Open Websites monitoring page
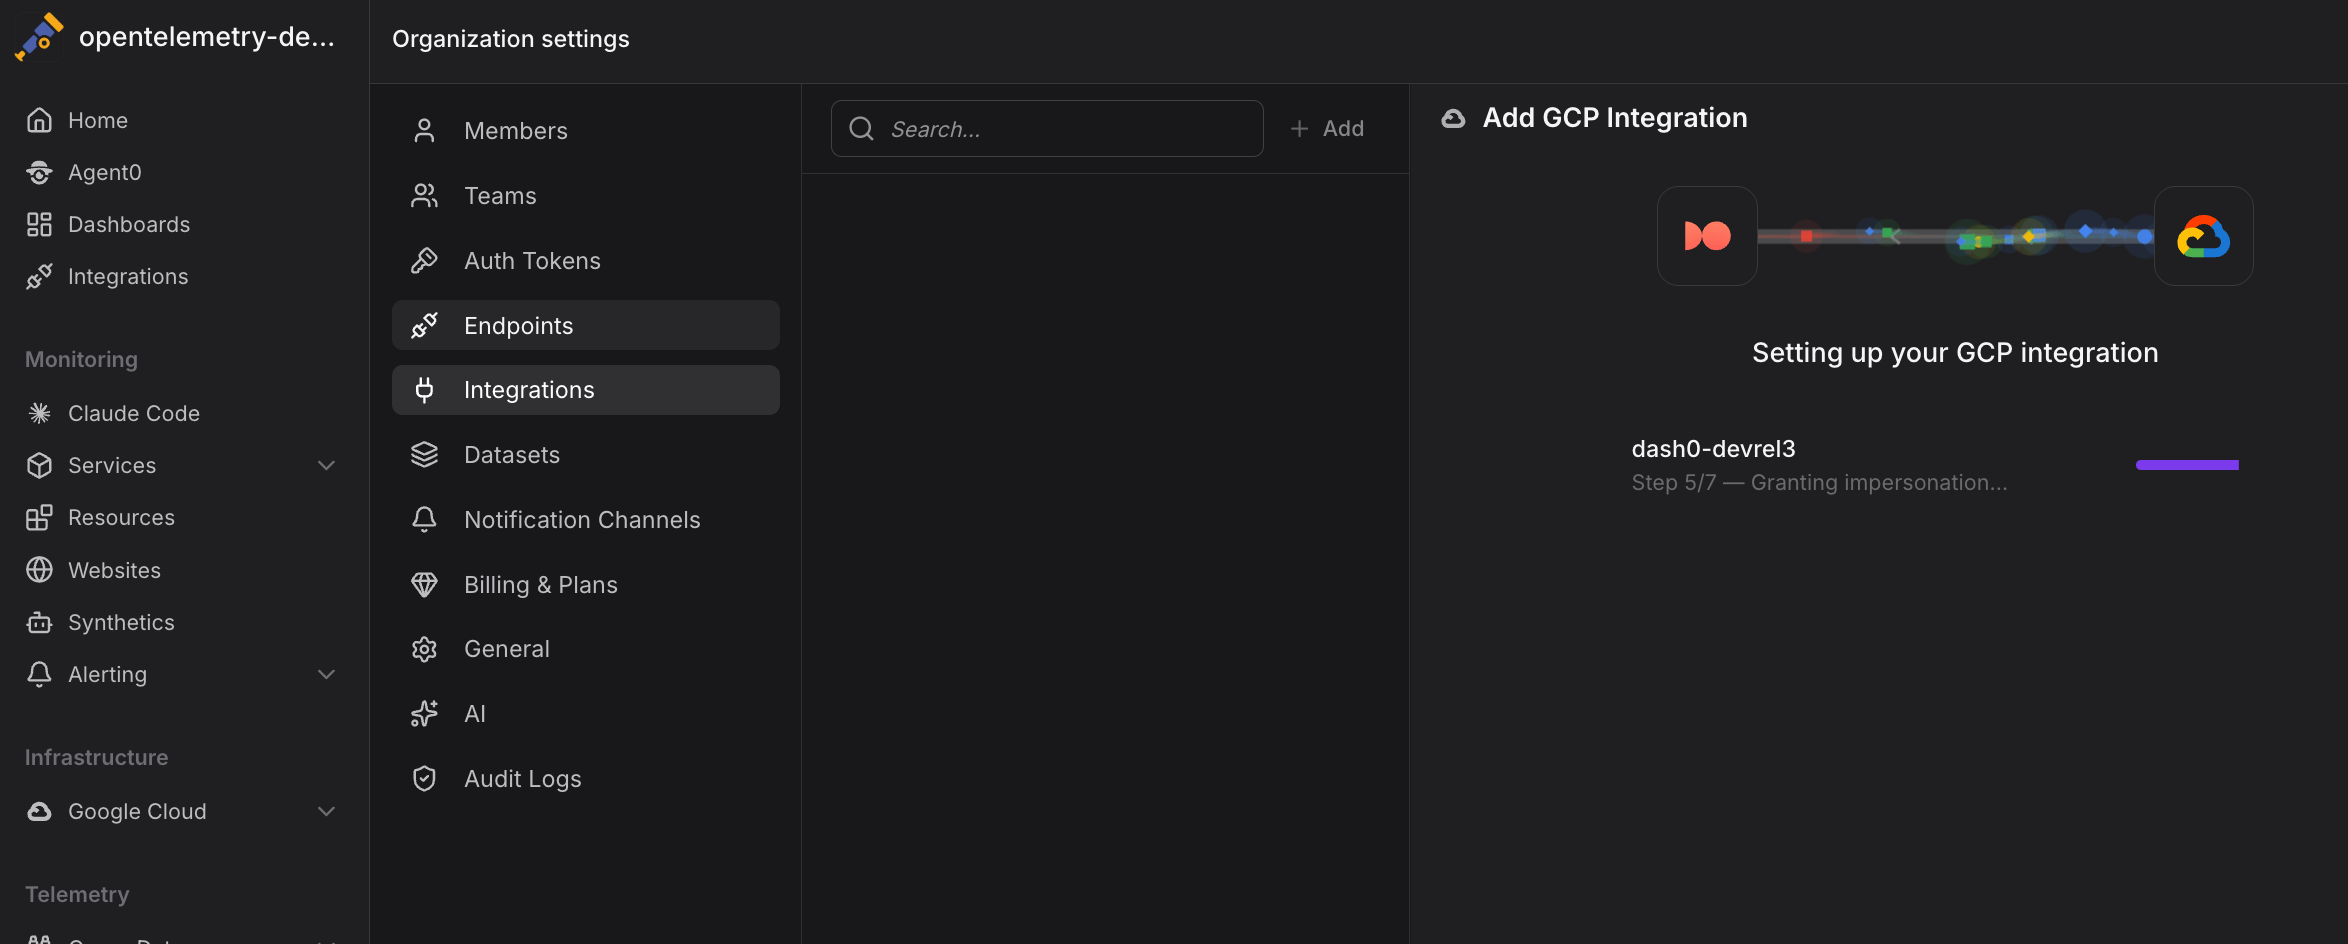 (114, 570)
